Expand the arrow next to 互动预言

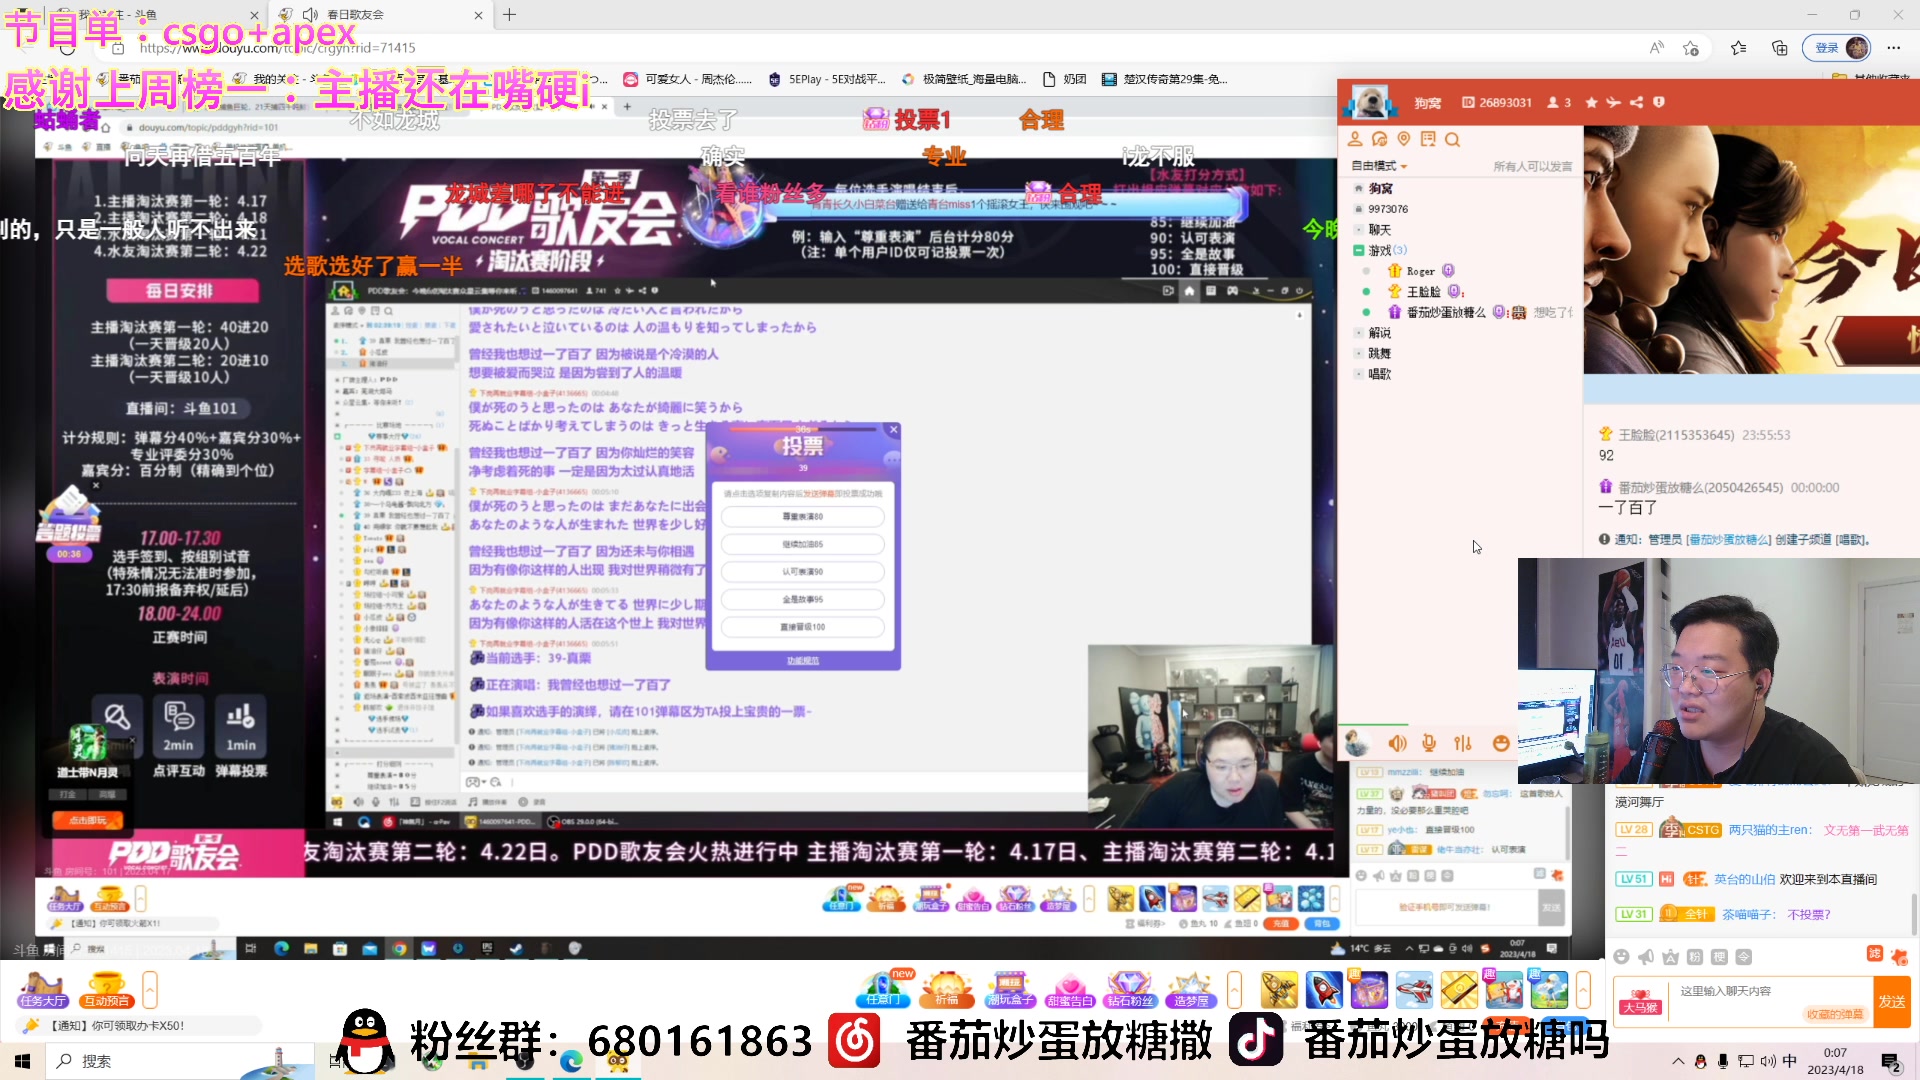[150, 991]
